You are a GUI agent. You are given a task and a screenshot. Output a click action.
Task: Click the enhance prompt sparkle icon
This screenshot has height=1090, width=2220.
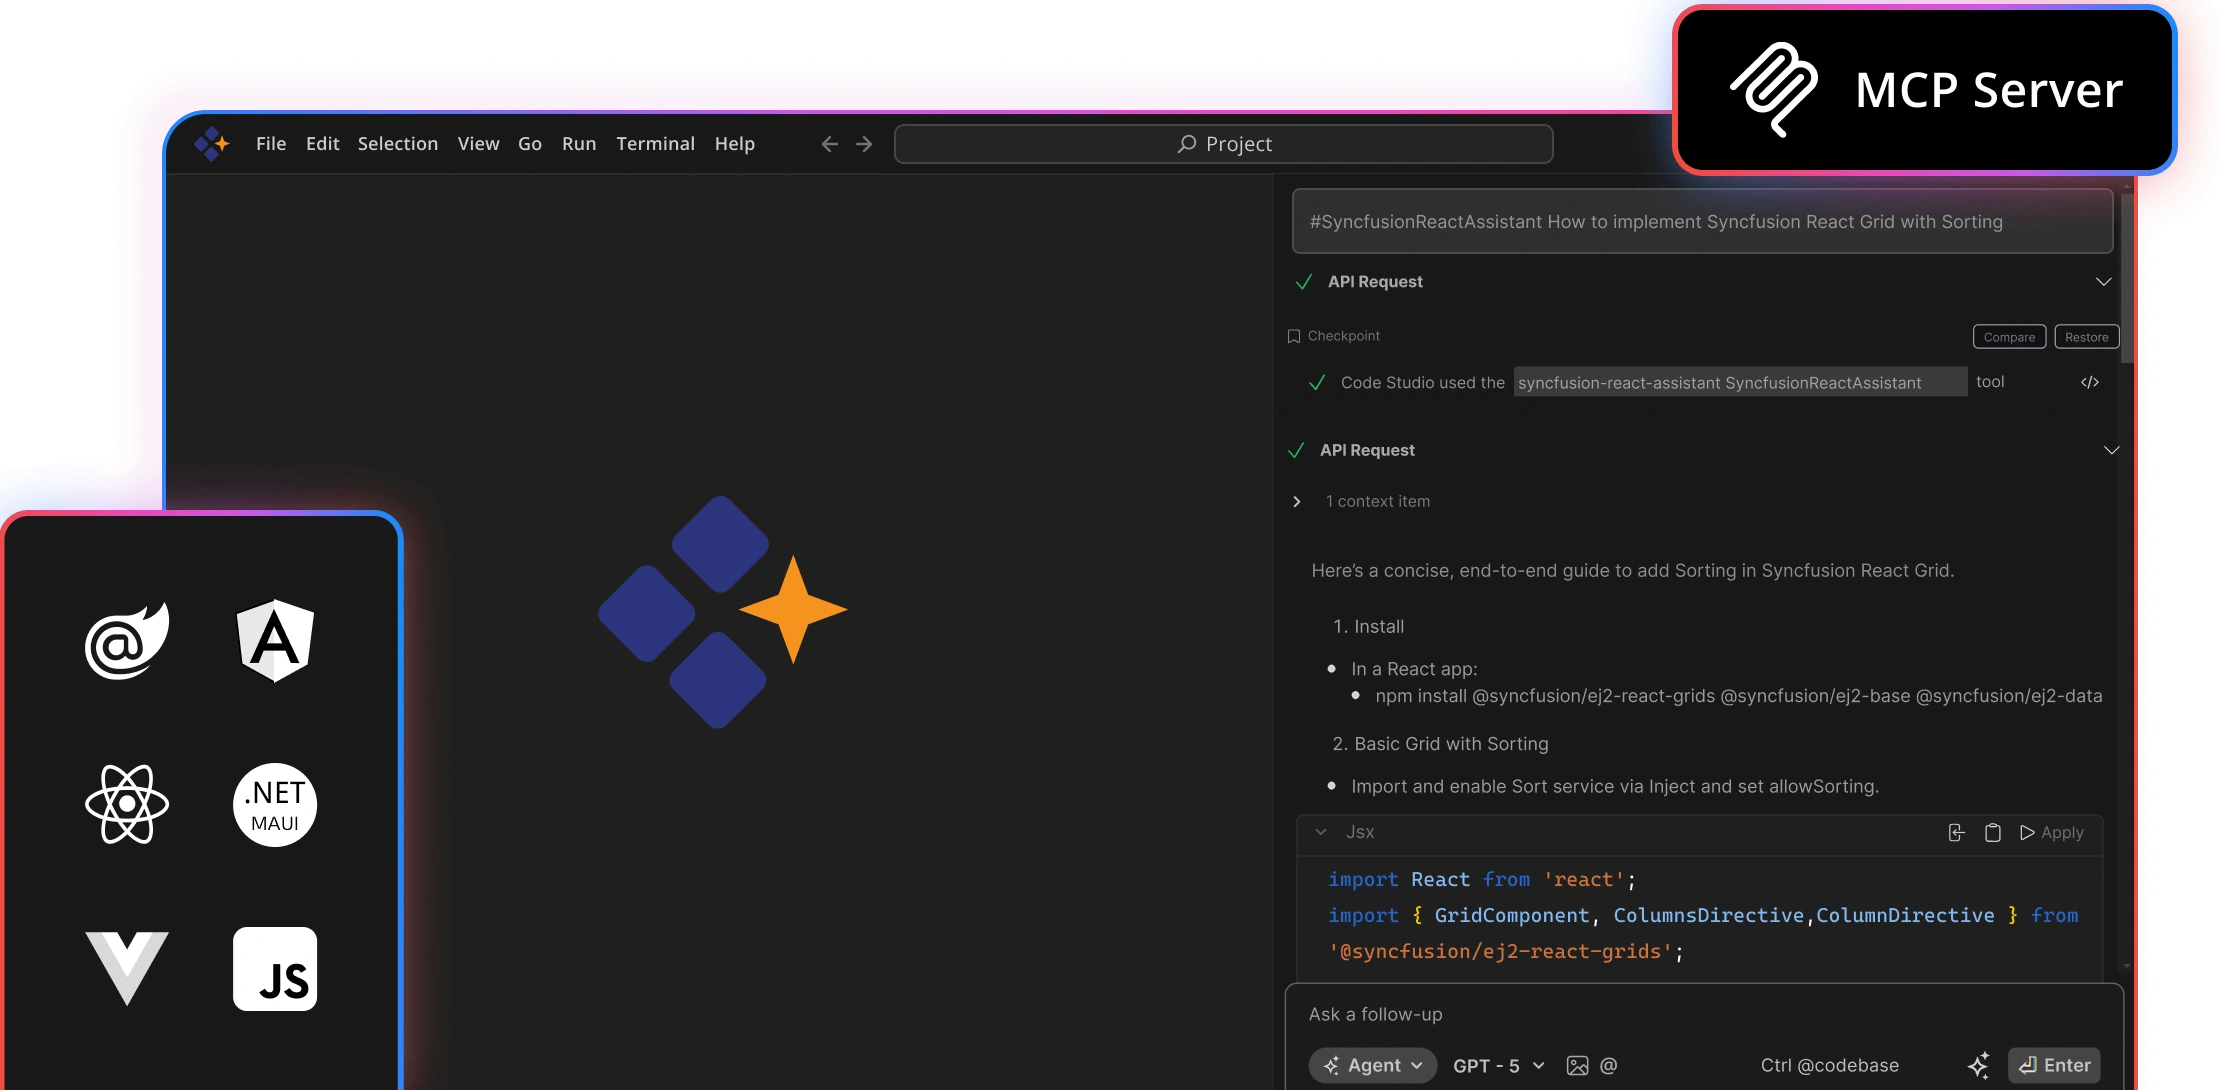pos(1978,1066)
